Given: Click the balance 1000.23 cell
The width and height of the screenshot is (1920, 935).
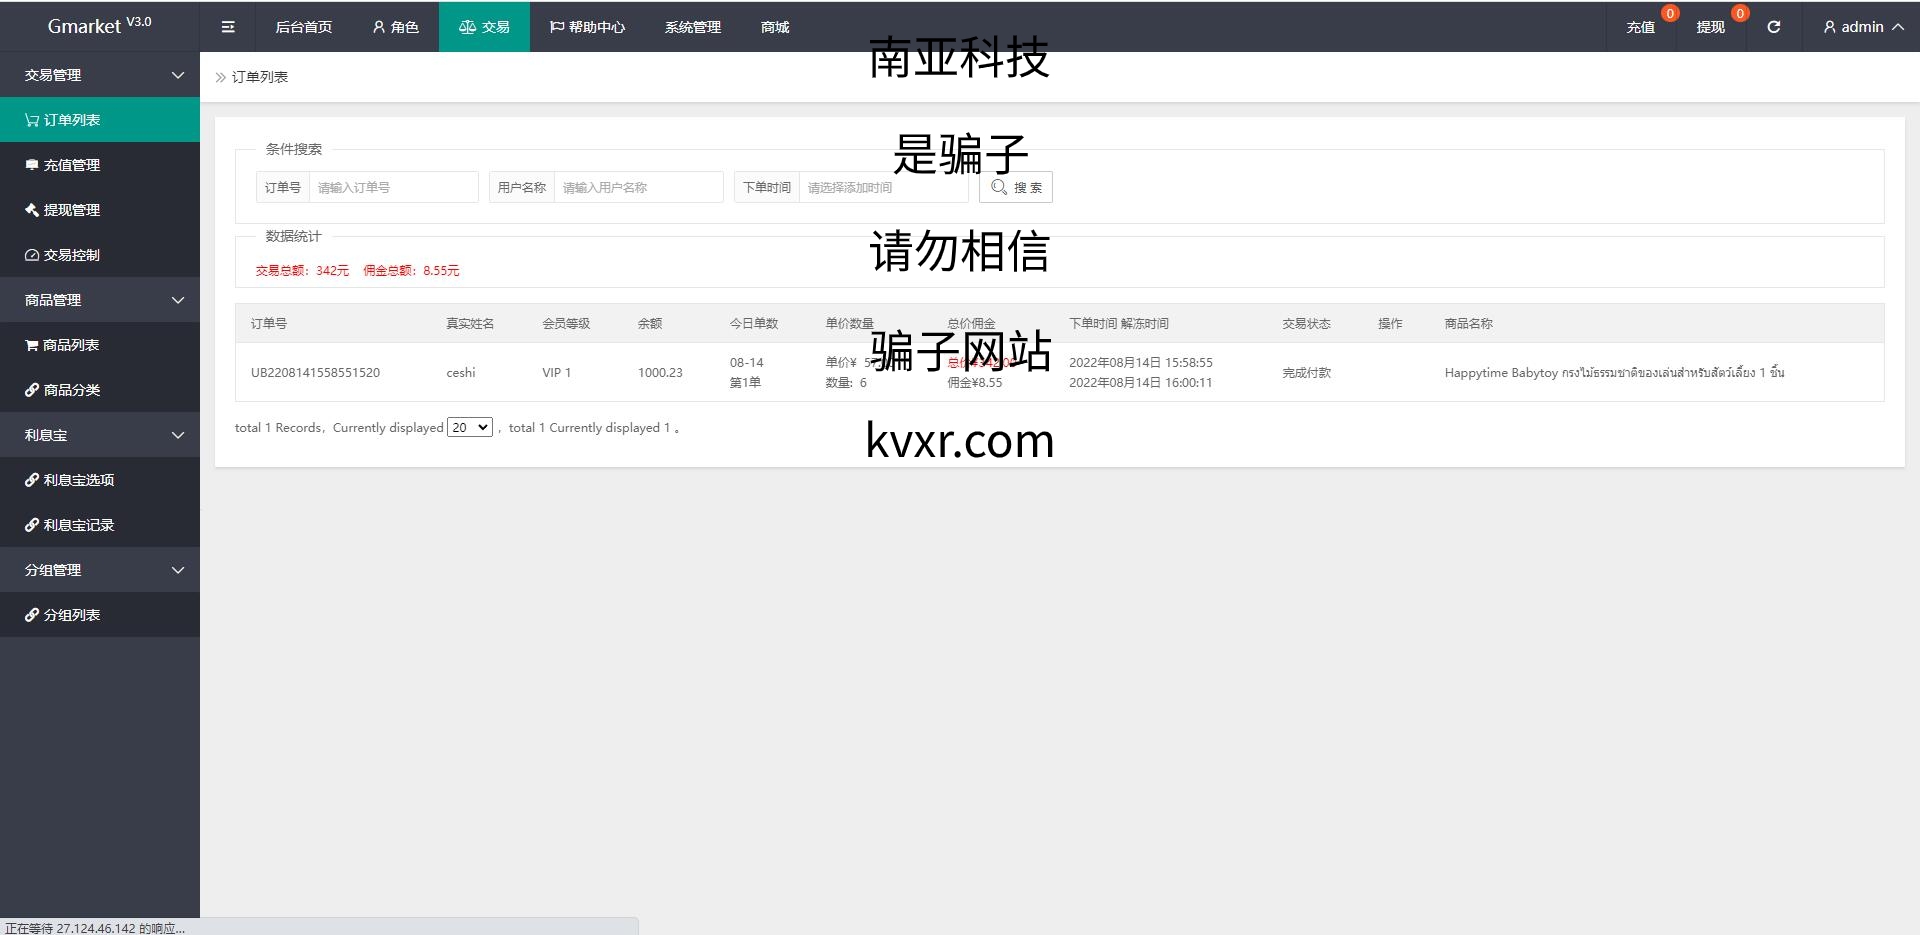Looking at the screenshot, I should pyautogui.click(x=660, y=372).
